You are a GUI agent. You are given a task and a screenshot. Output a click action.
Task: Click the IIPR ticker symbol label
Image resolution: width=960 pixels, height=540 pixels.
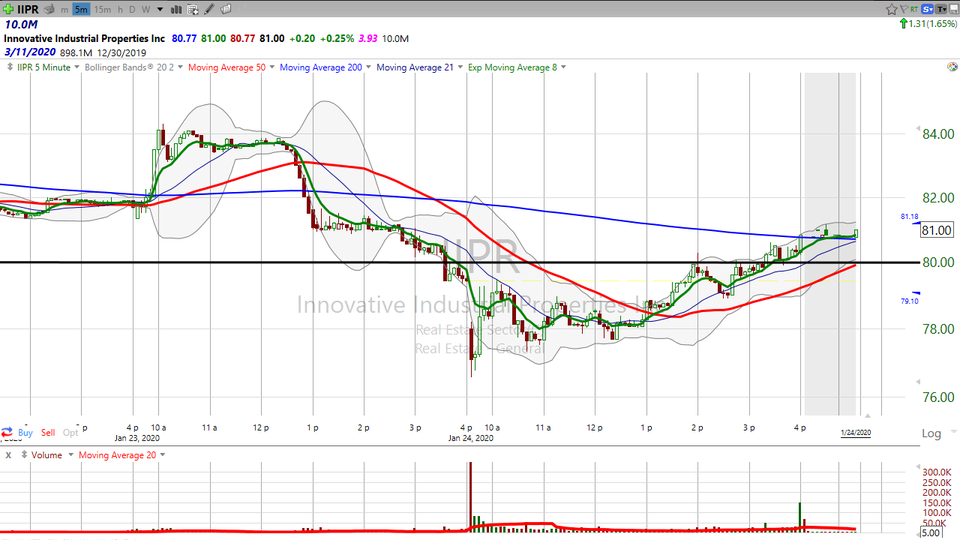[x=28, y=9]
